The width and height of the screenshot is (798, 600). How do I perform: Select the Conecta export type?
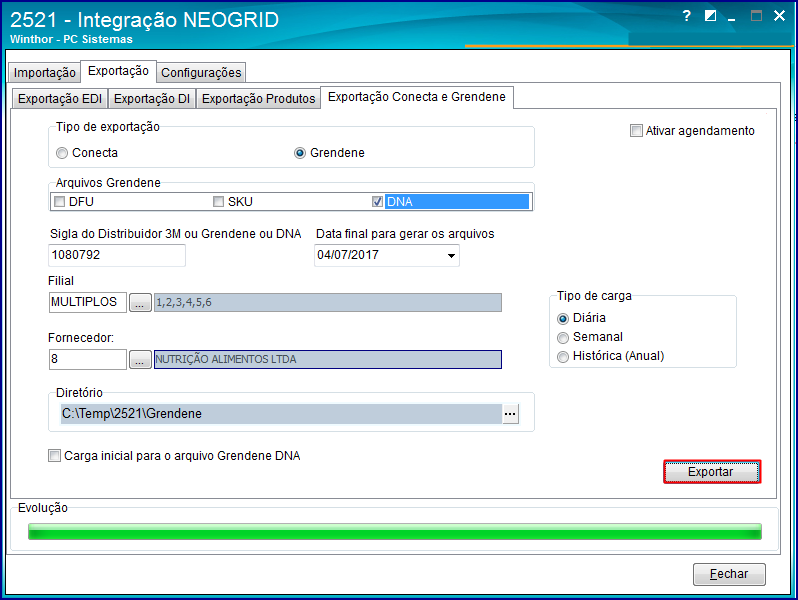click(x=87, y=153)
